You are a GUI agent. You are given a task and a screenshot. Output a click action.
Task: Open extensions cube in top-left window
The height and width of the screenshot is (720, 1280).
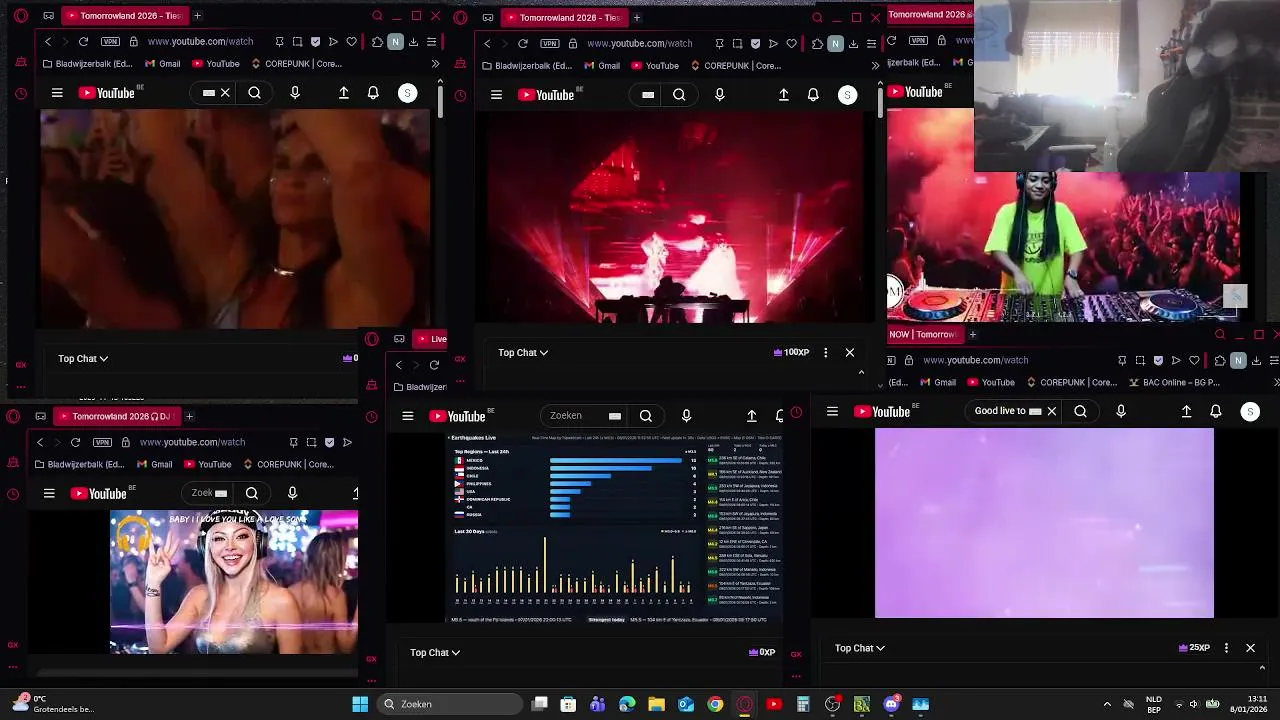point(377,42)
